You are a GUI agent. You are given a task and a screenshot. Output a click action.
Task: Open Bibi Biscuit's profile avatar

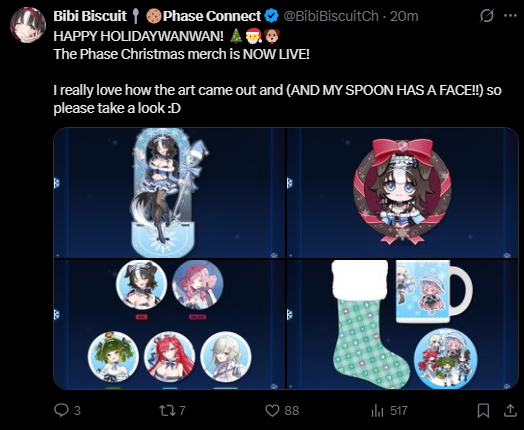pyautogui.click(x=28, y=25)
